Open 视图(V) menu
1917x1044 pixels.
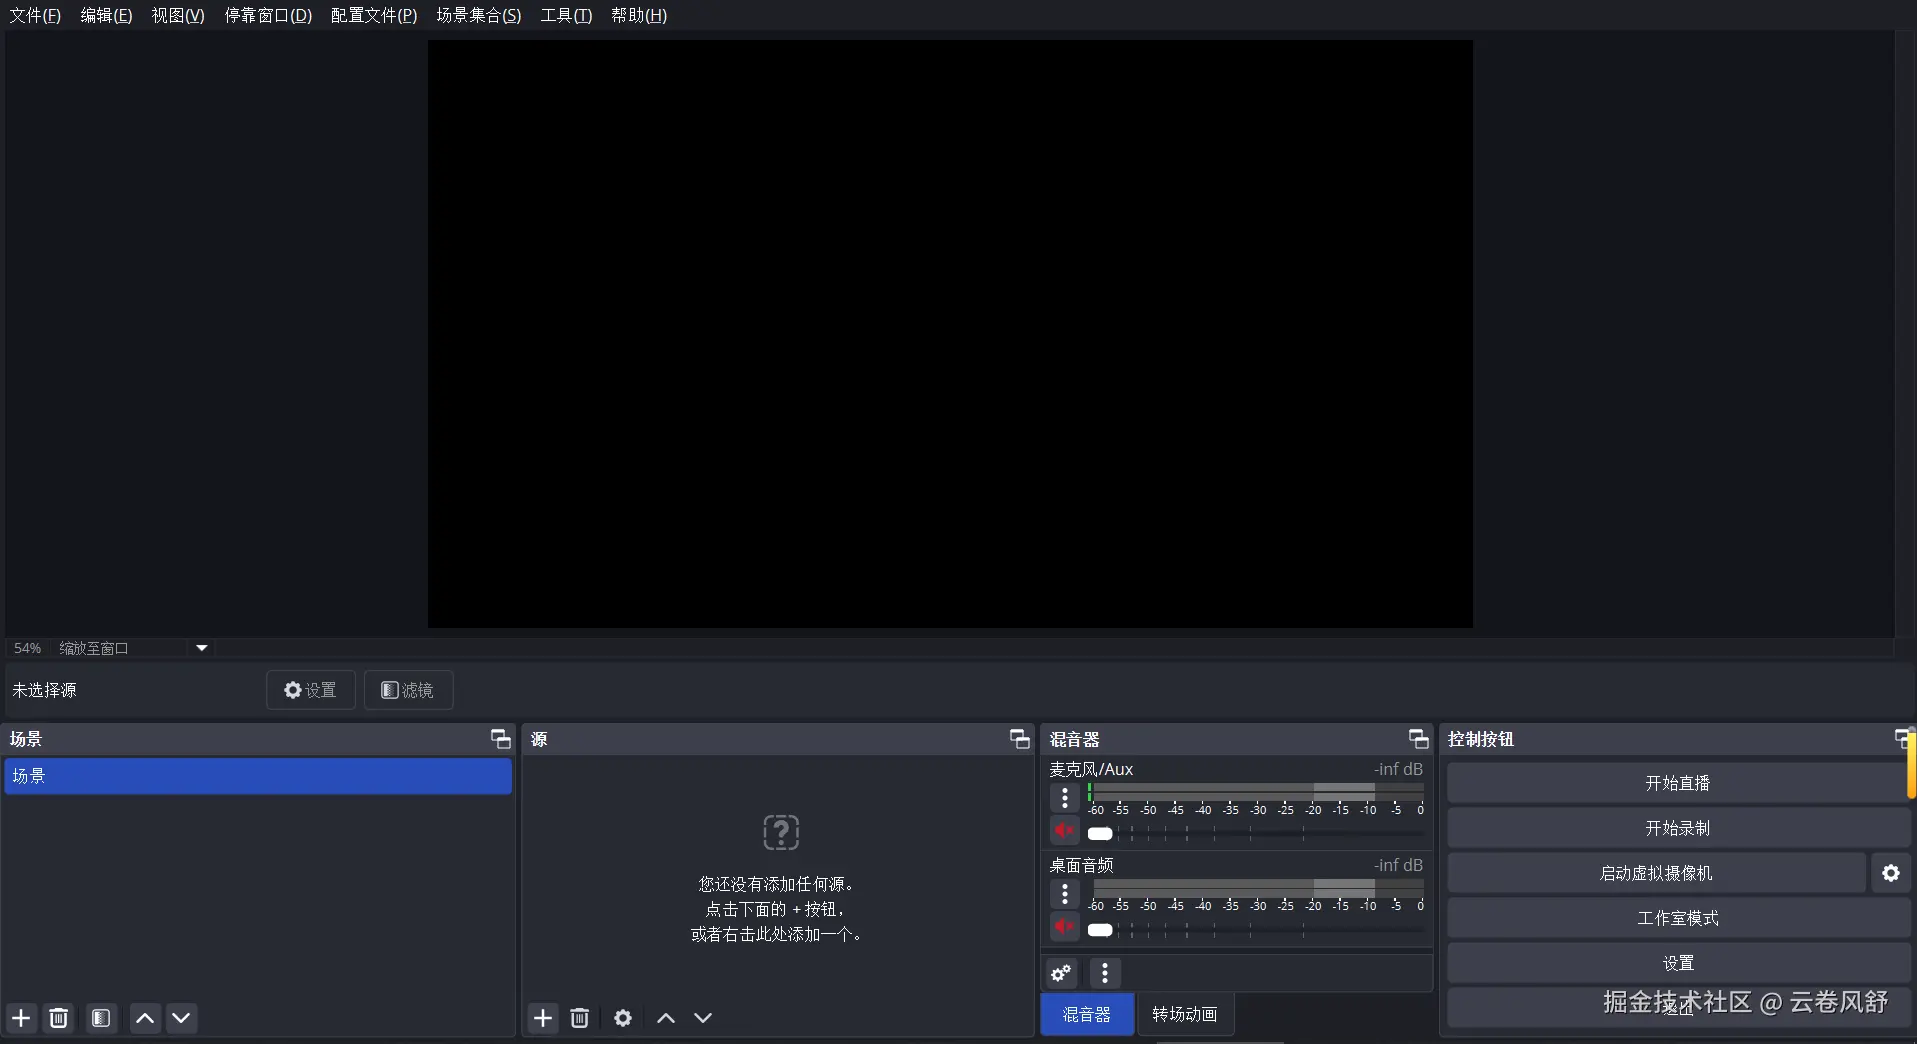click(x=178, y=15)
